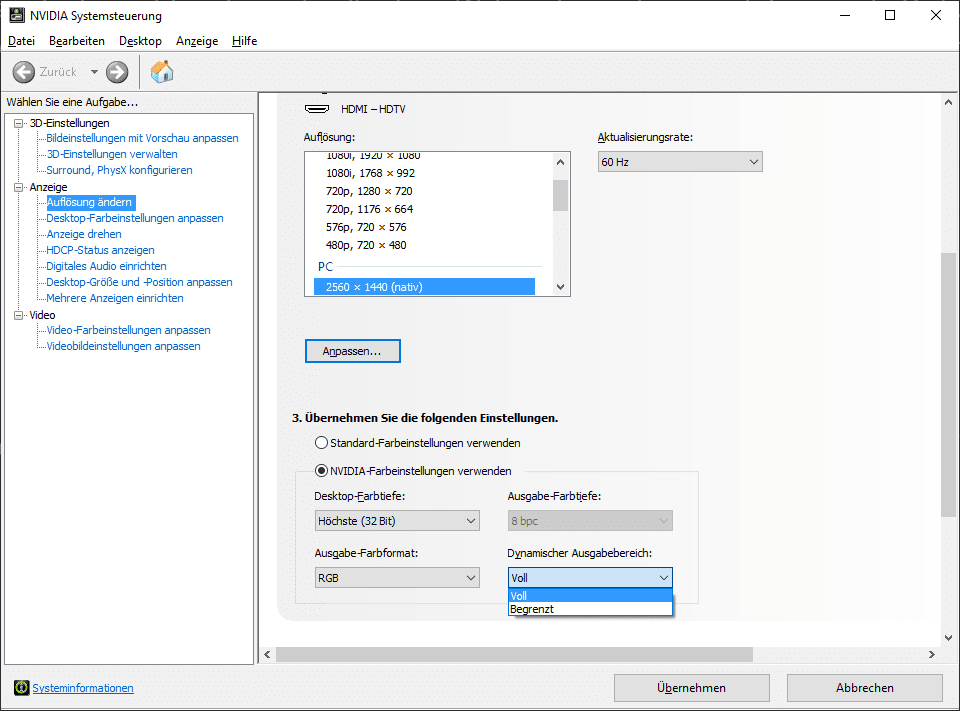Open Desktop-Farbeinstellungen anpassen
Viewport: 960px width, 711px height.
135,218
